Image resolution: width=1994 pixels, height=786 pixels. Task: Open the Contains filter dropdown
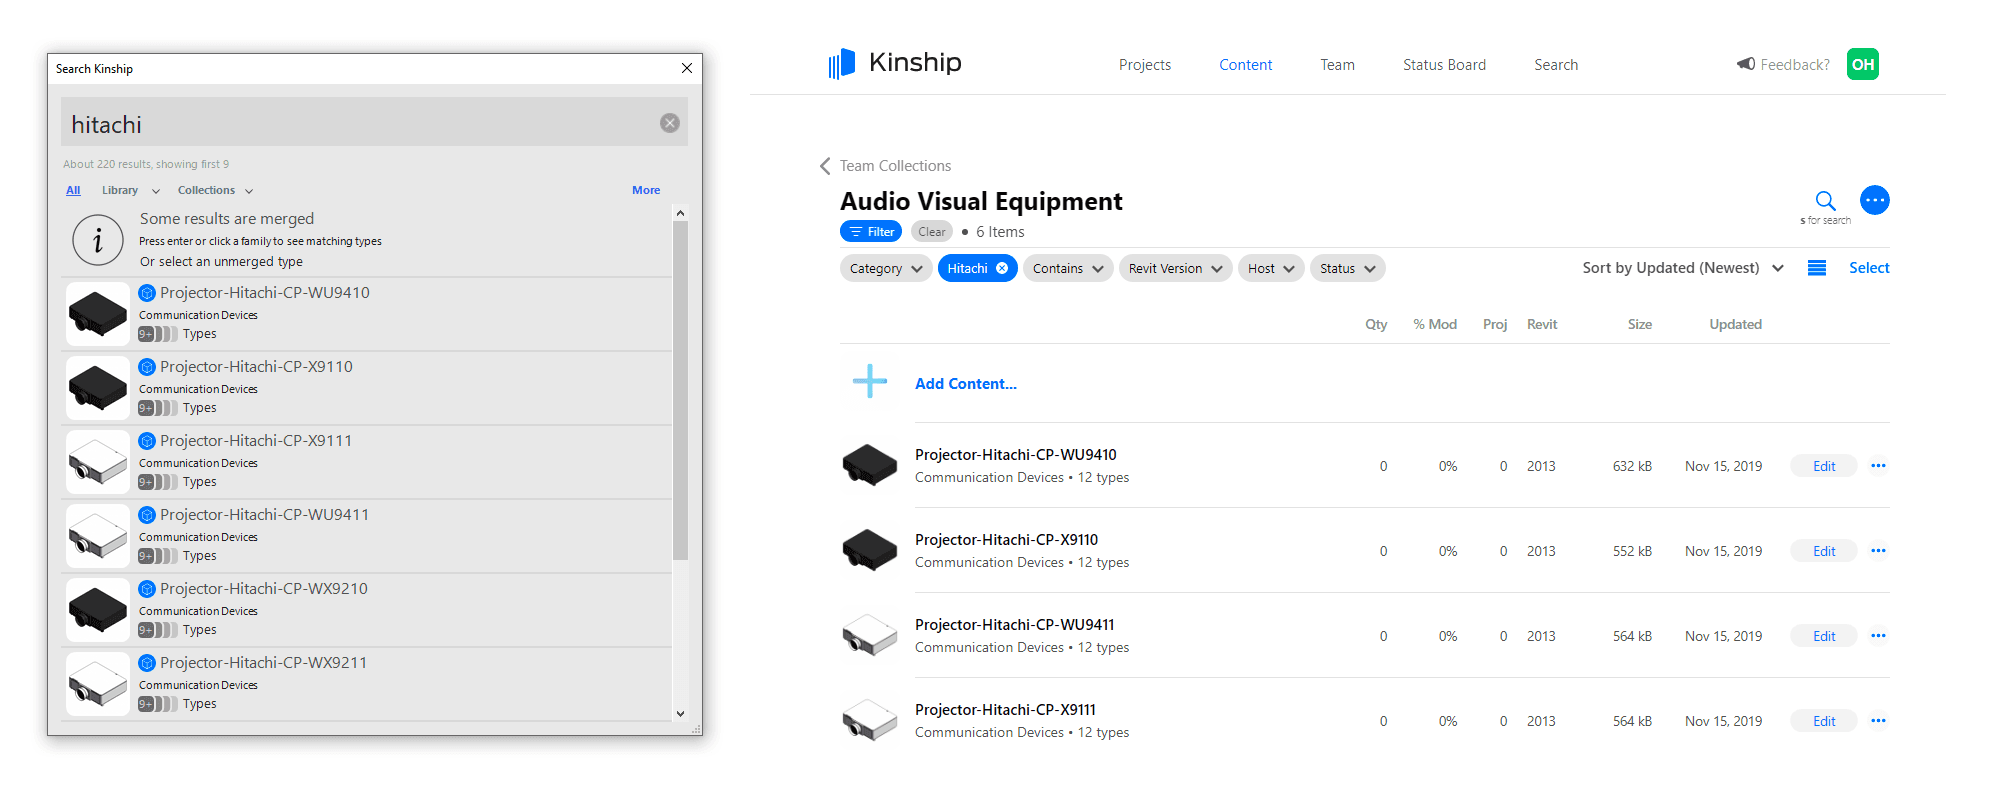click(1068, 268)
